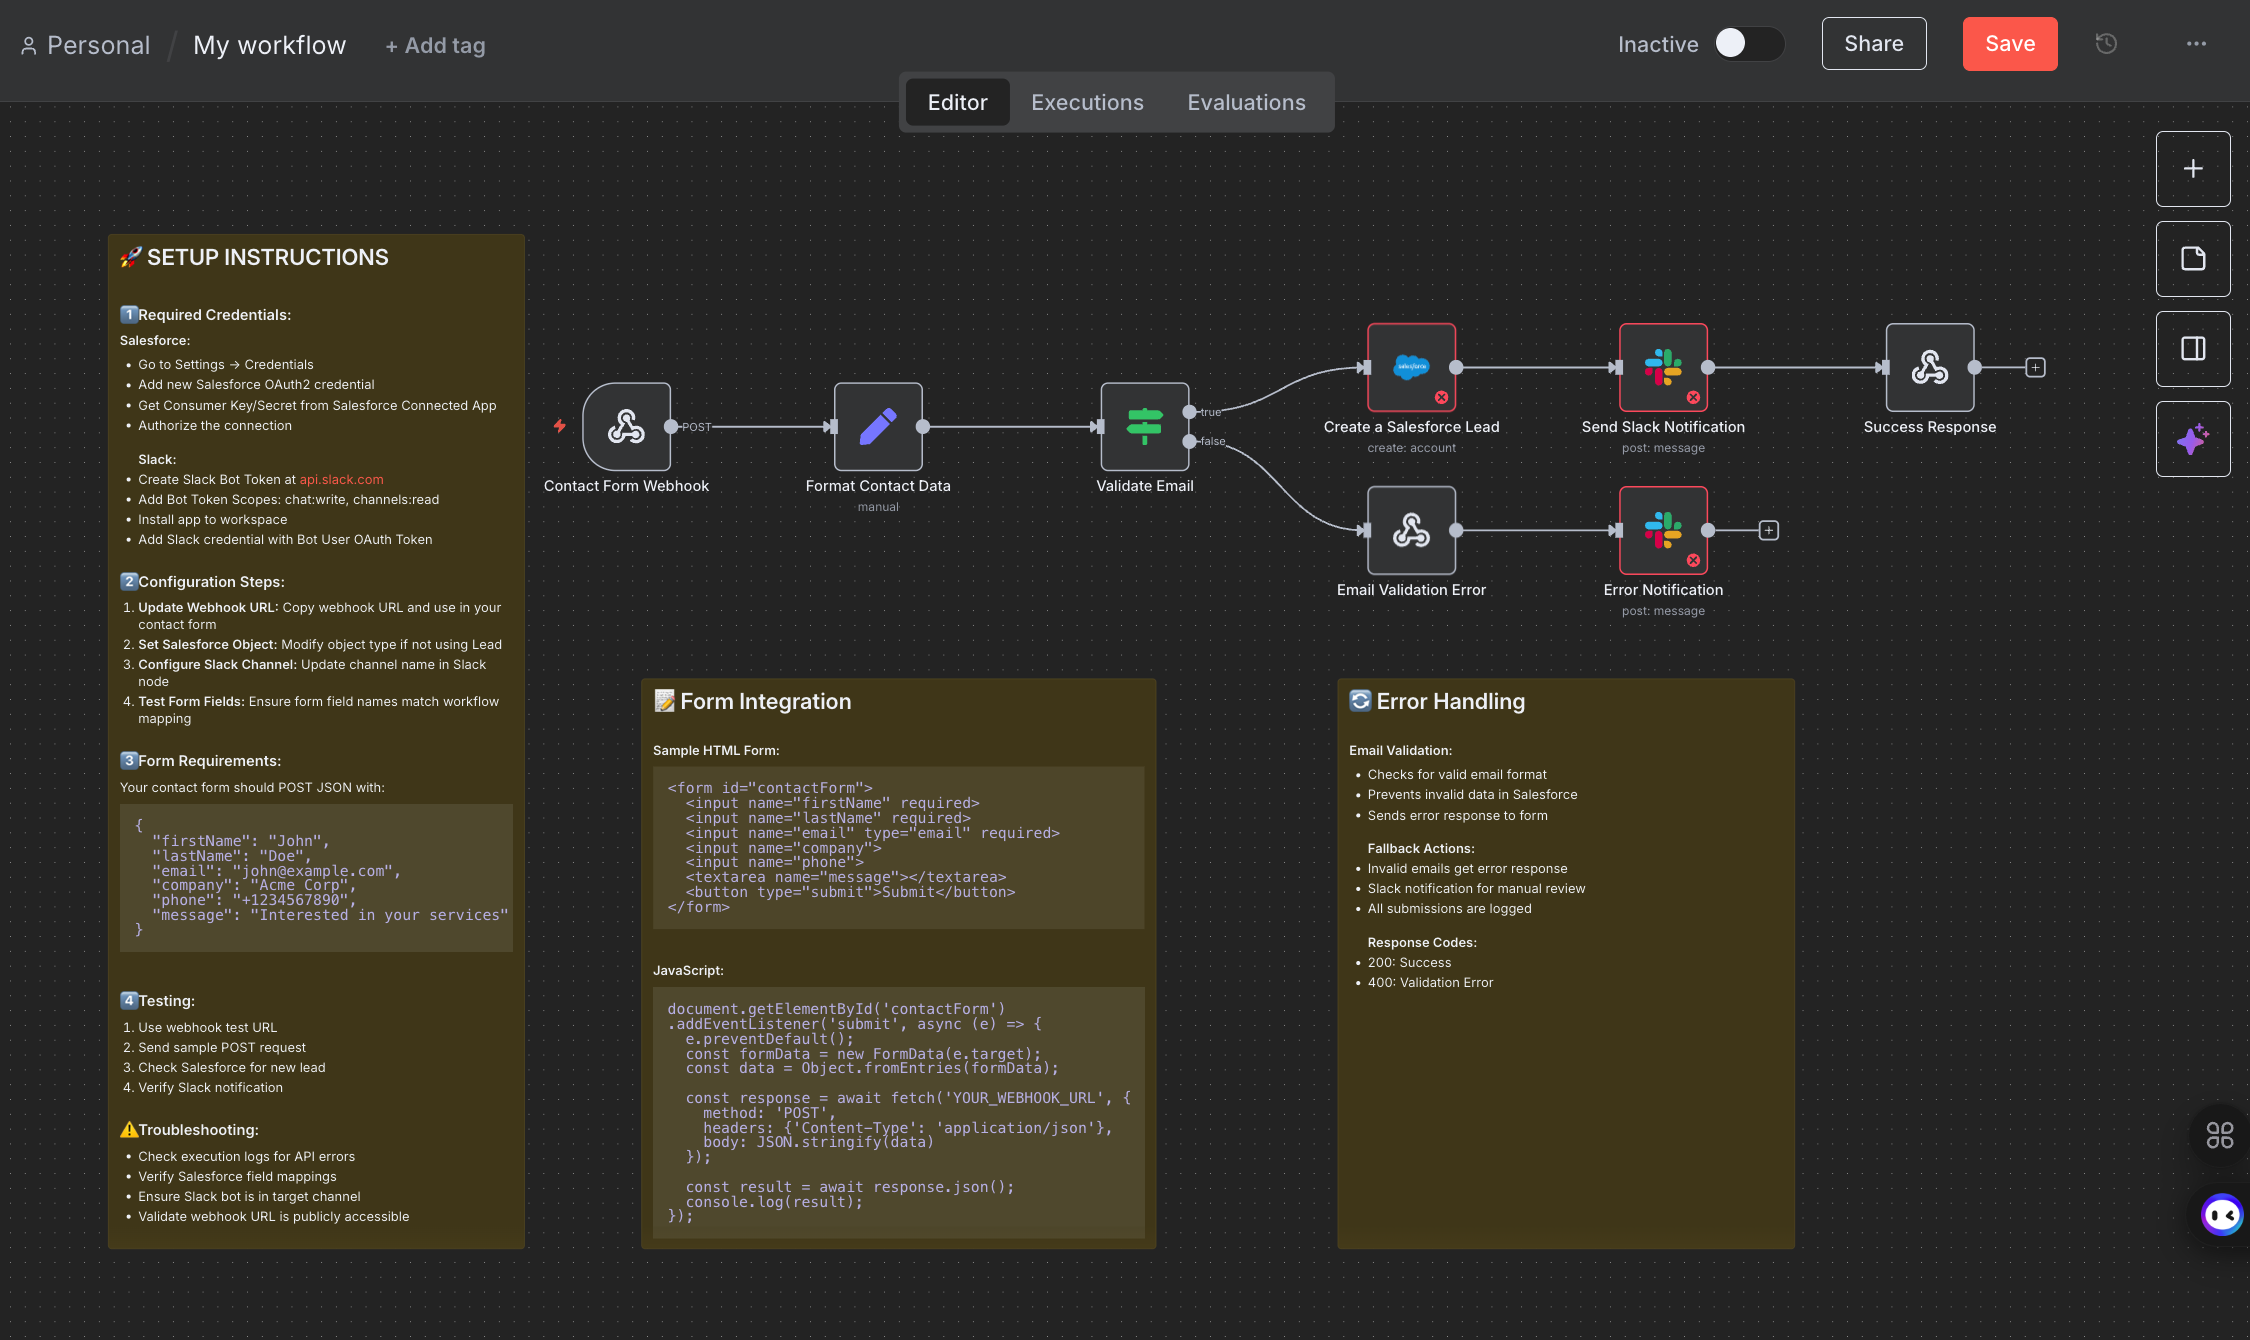Open the api.slack.com link
This screenshot has height=1340, width=2250.
[x=341, y=480]
